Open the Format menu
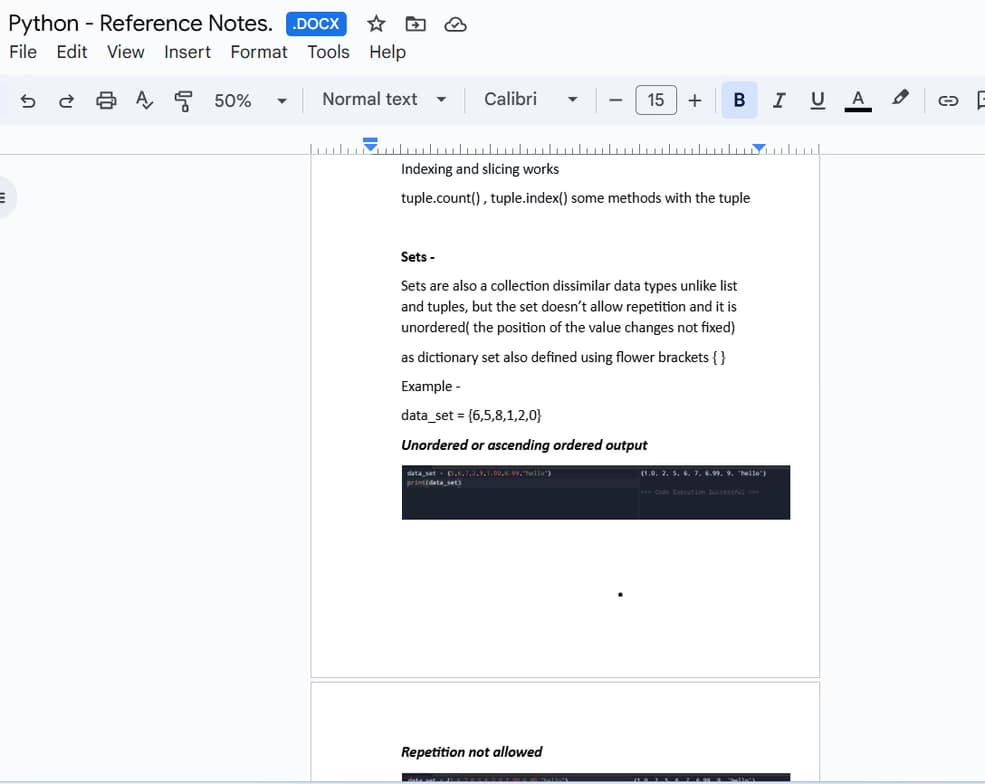985x784 pixels. [x=258, y=52]
